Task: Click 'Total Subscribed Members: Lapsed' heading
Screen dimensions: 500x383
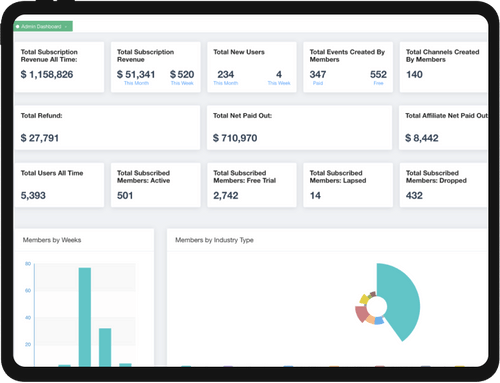Action: pos(338,177)
